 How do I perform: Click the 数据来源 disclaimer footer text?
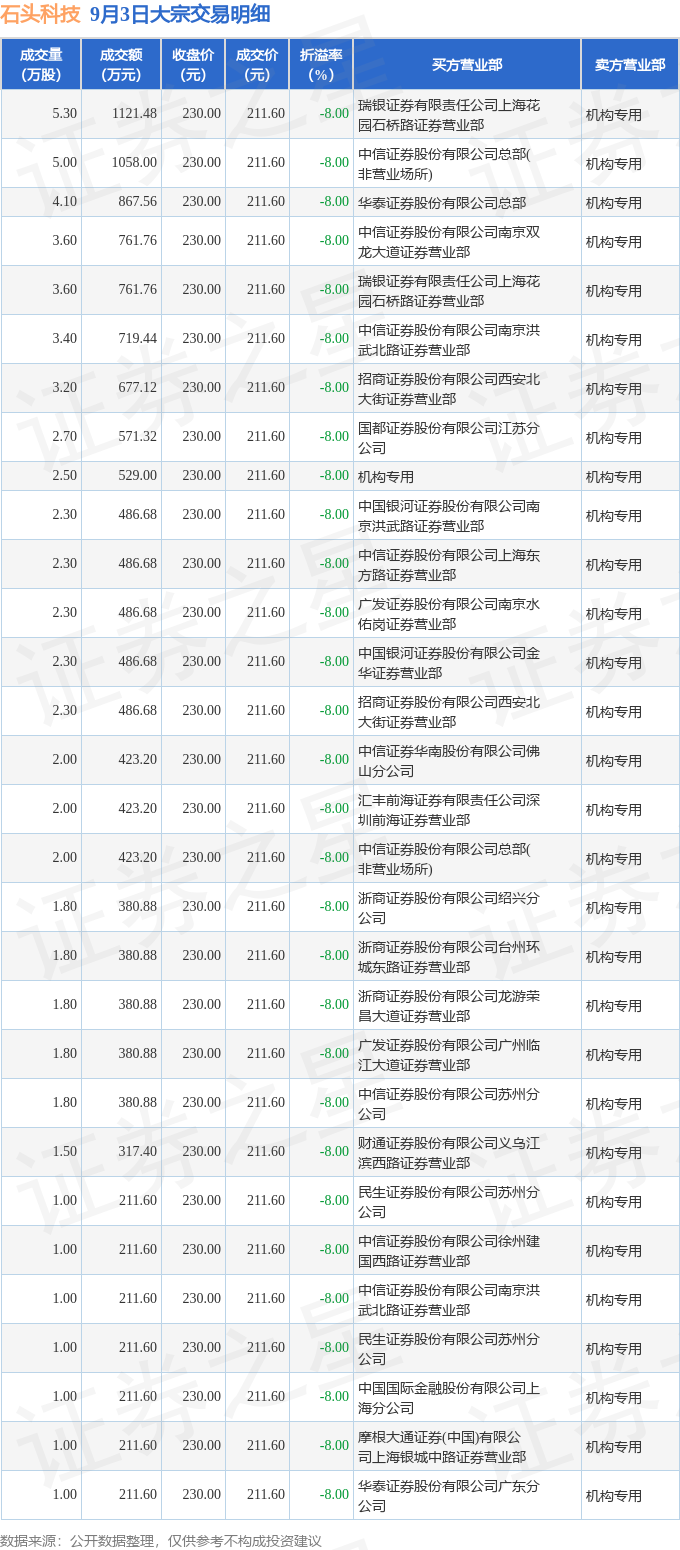coord(161,1541)
